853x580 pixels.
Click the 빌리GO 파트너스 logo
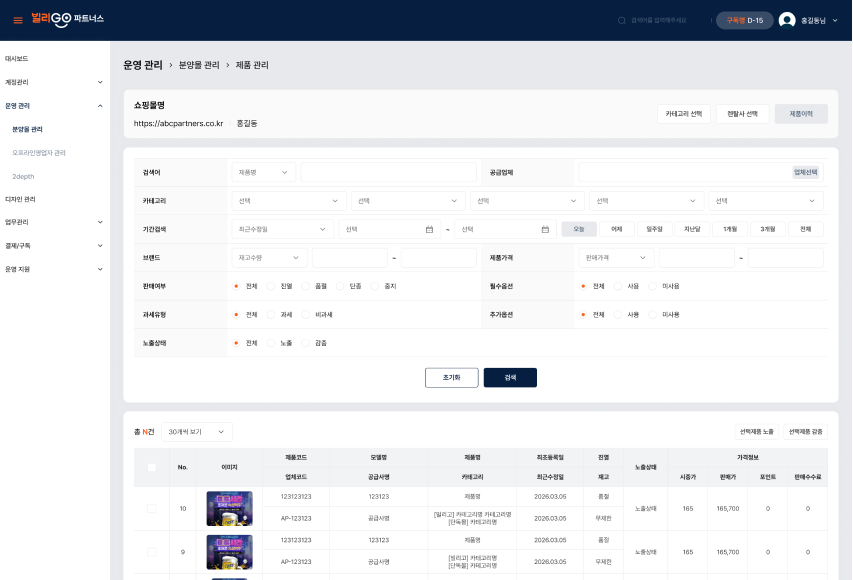click(67, 20)
